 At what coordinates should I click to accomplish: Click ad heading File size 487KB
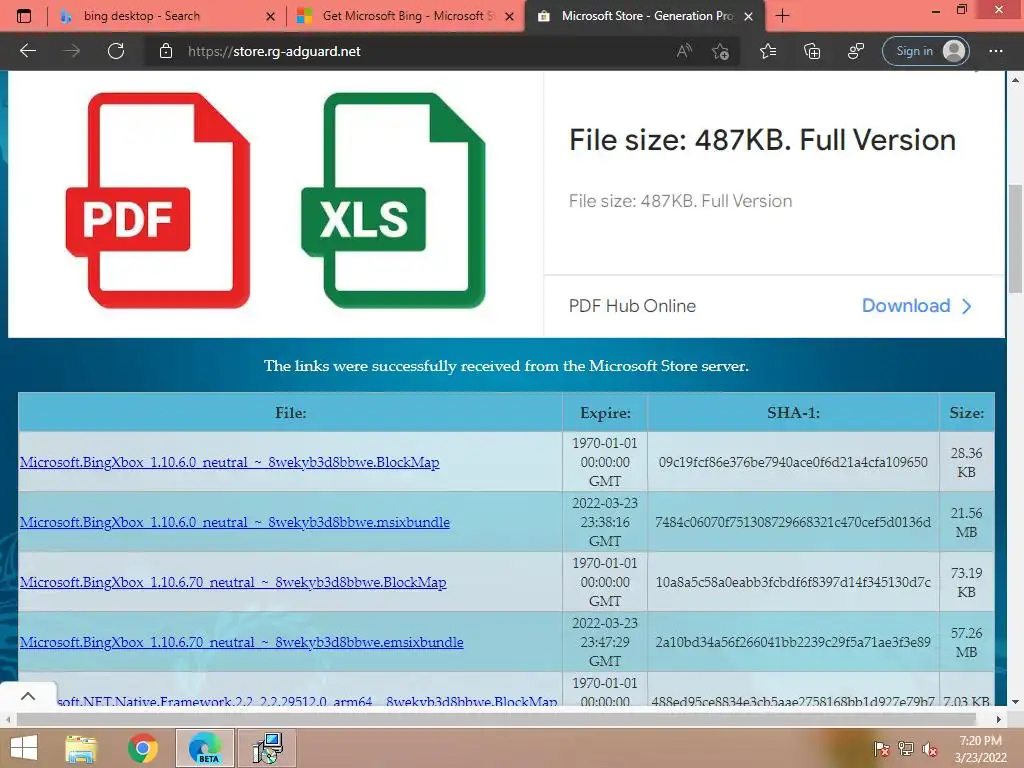point(762,140)
